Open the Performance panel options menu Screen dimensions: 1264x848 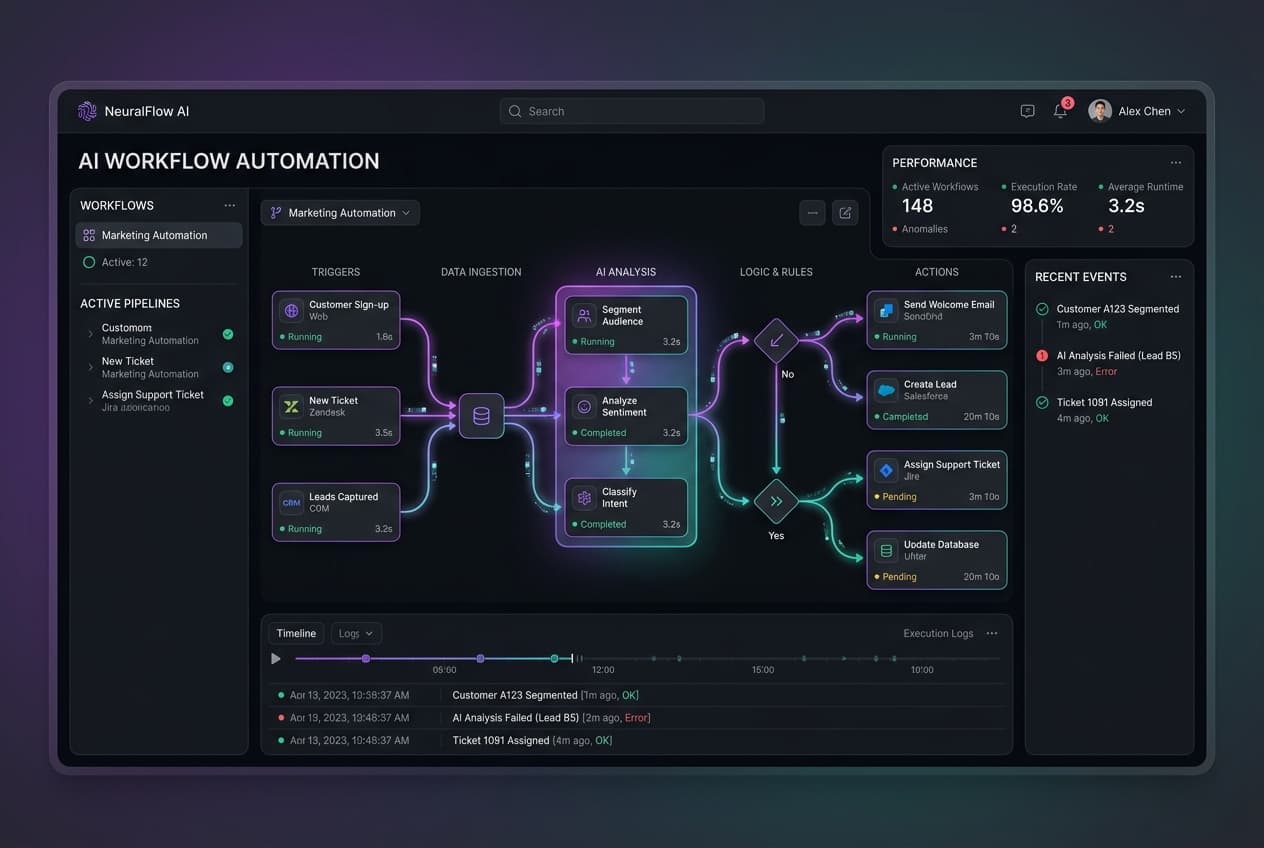click(x=1176, y=162)
